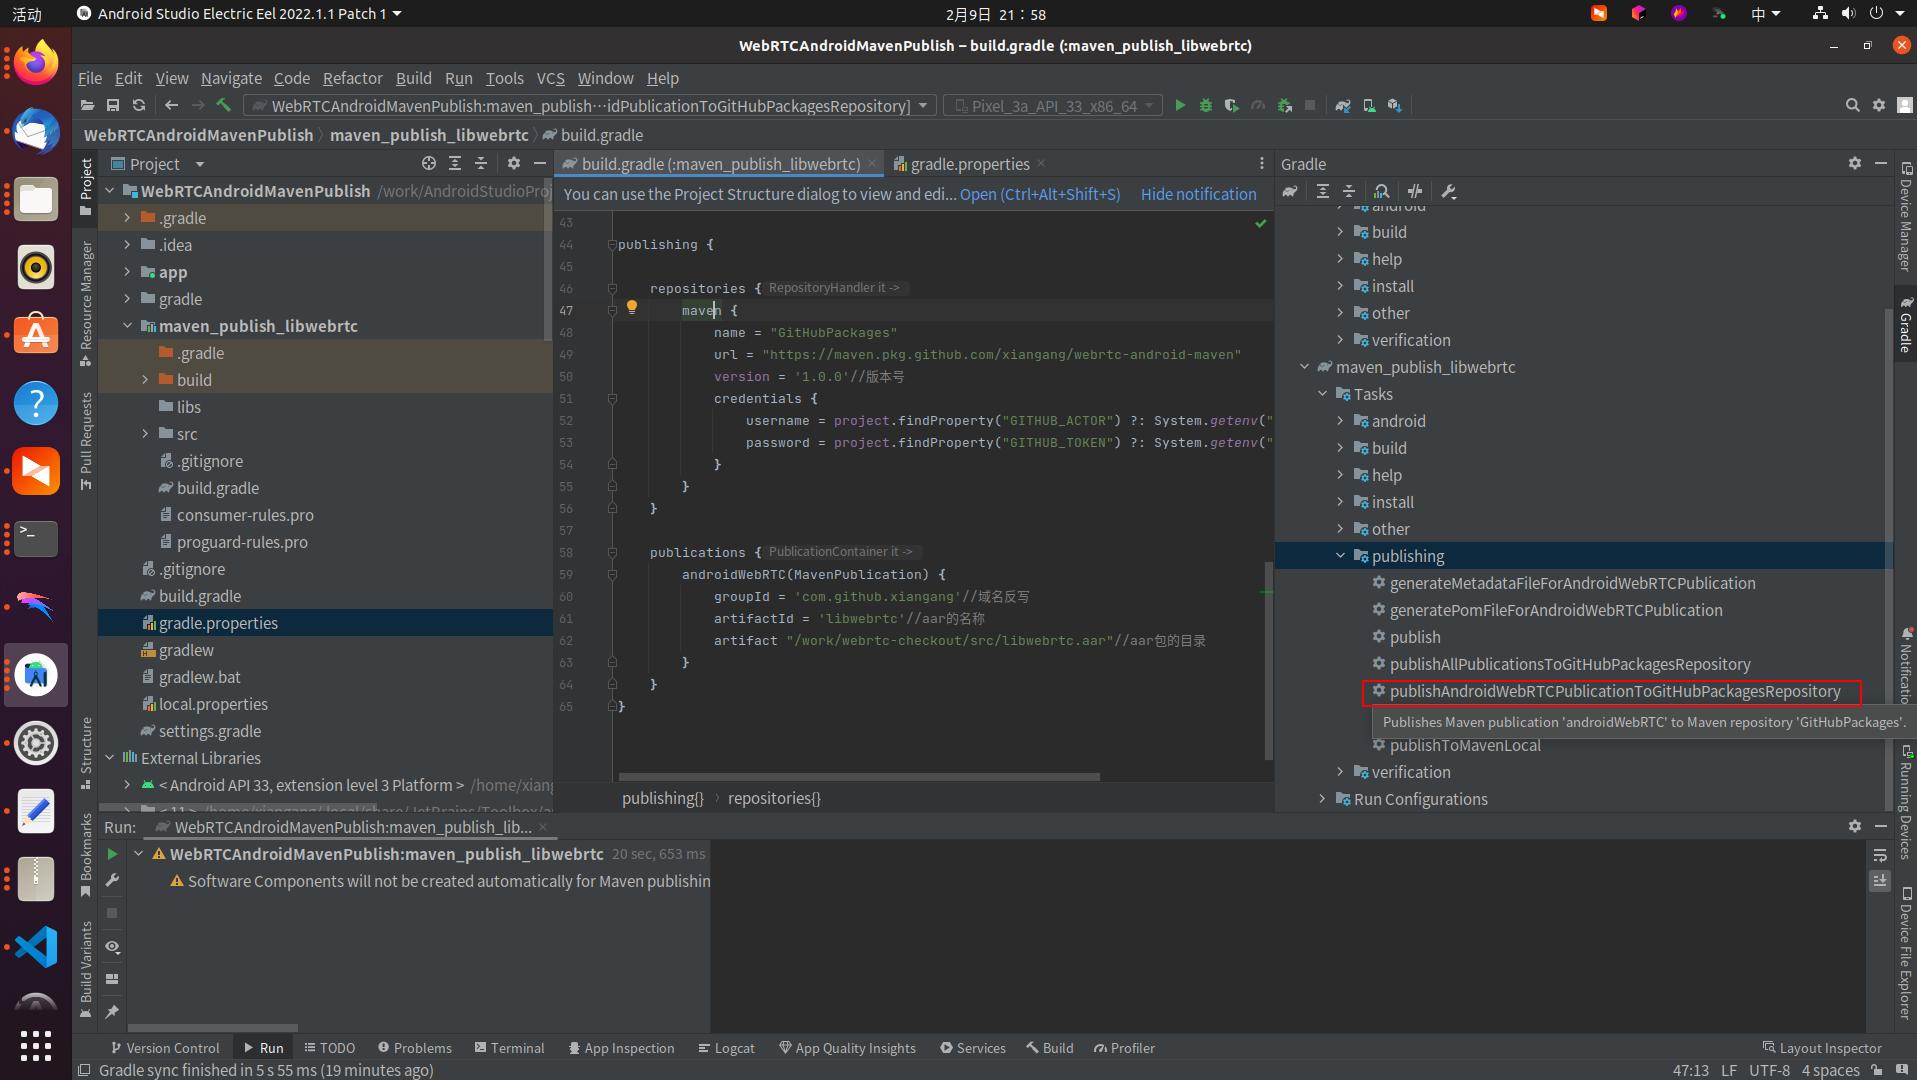Screen dimensions: 1917x1080
Task: Collapse all nodes in the Gradle panel
Action: coord(1349,191)
